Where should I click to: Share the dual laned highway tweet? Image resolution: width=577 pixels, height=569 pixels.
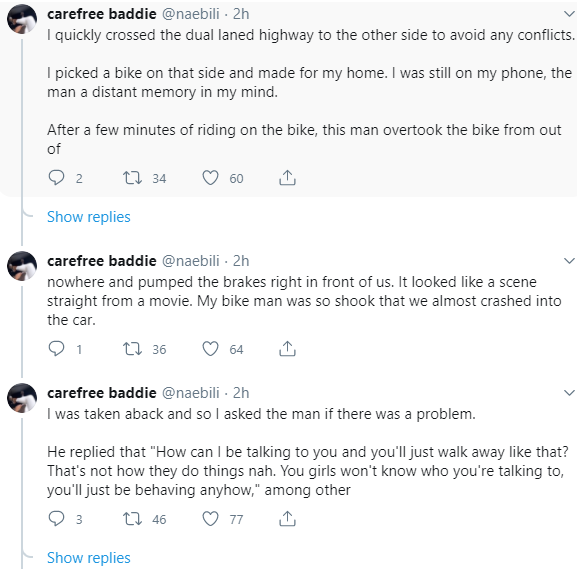point(287,177)
